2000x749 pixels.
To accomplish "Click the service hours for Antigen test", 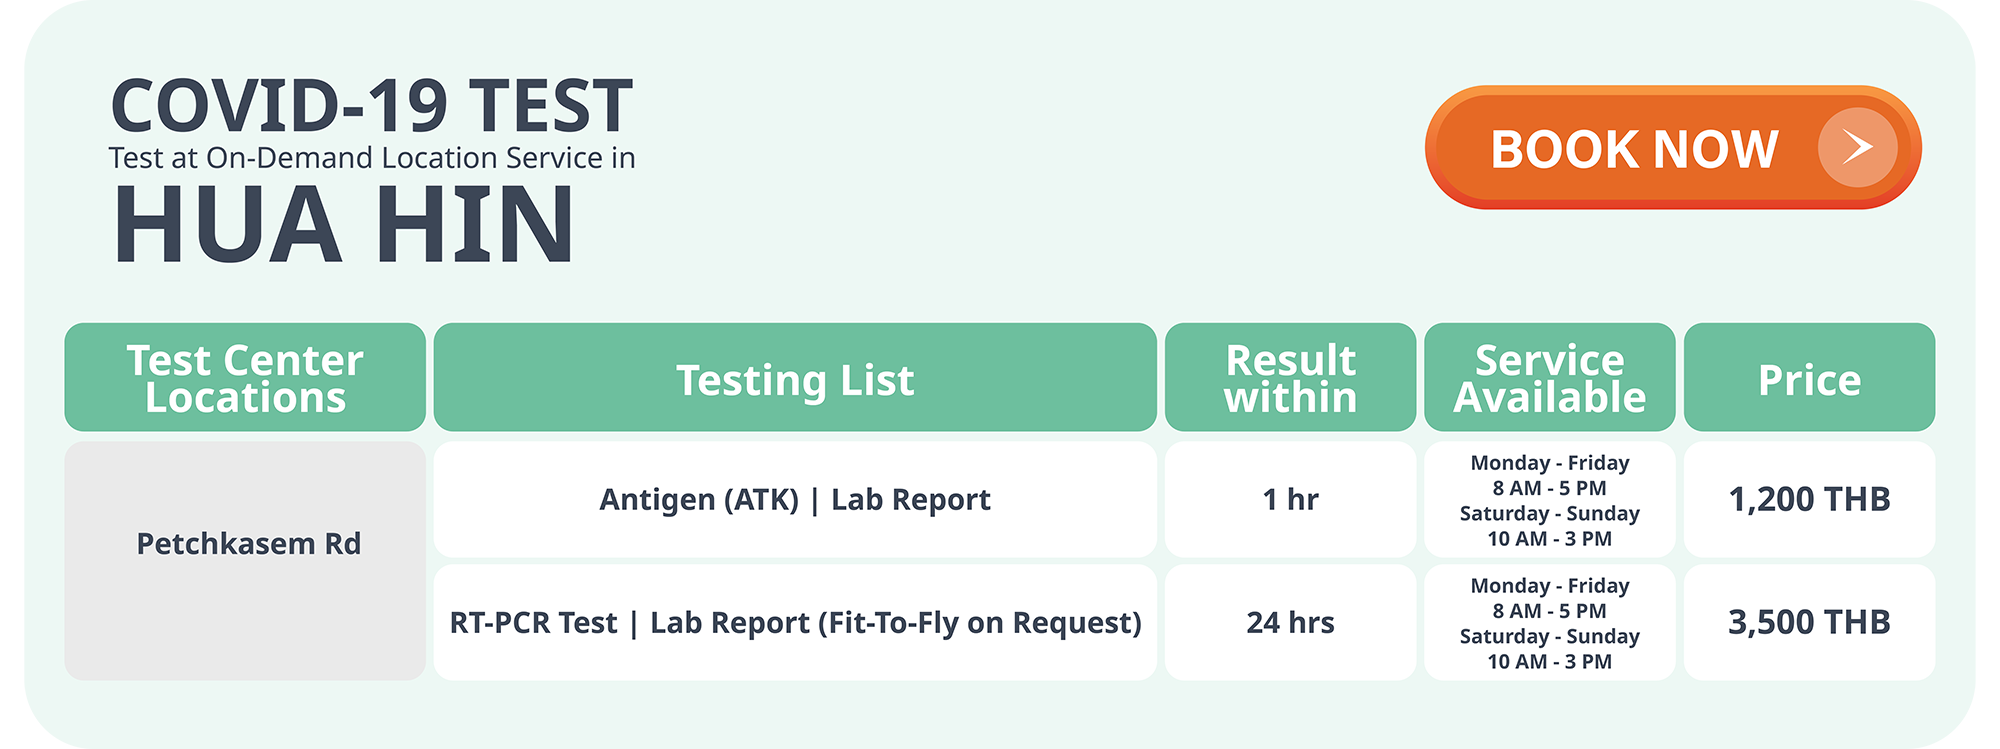I will [x=1549, y=500].
